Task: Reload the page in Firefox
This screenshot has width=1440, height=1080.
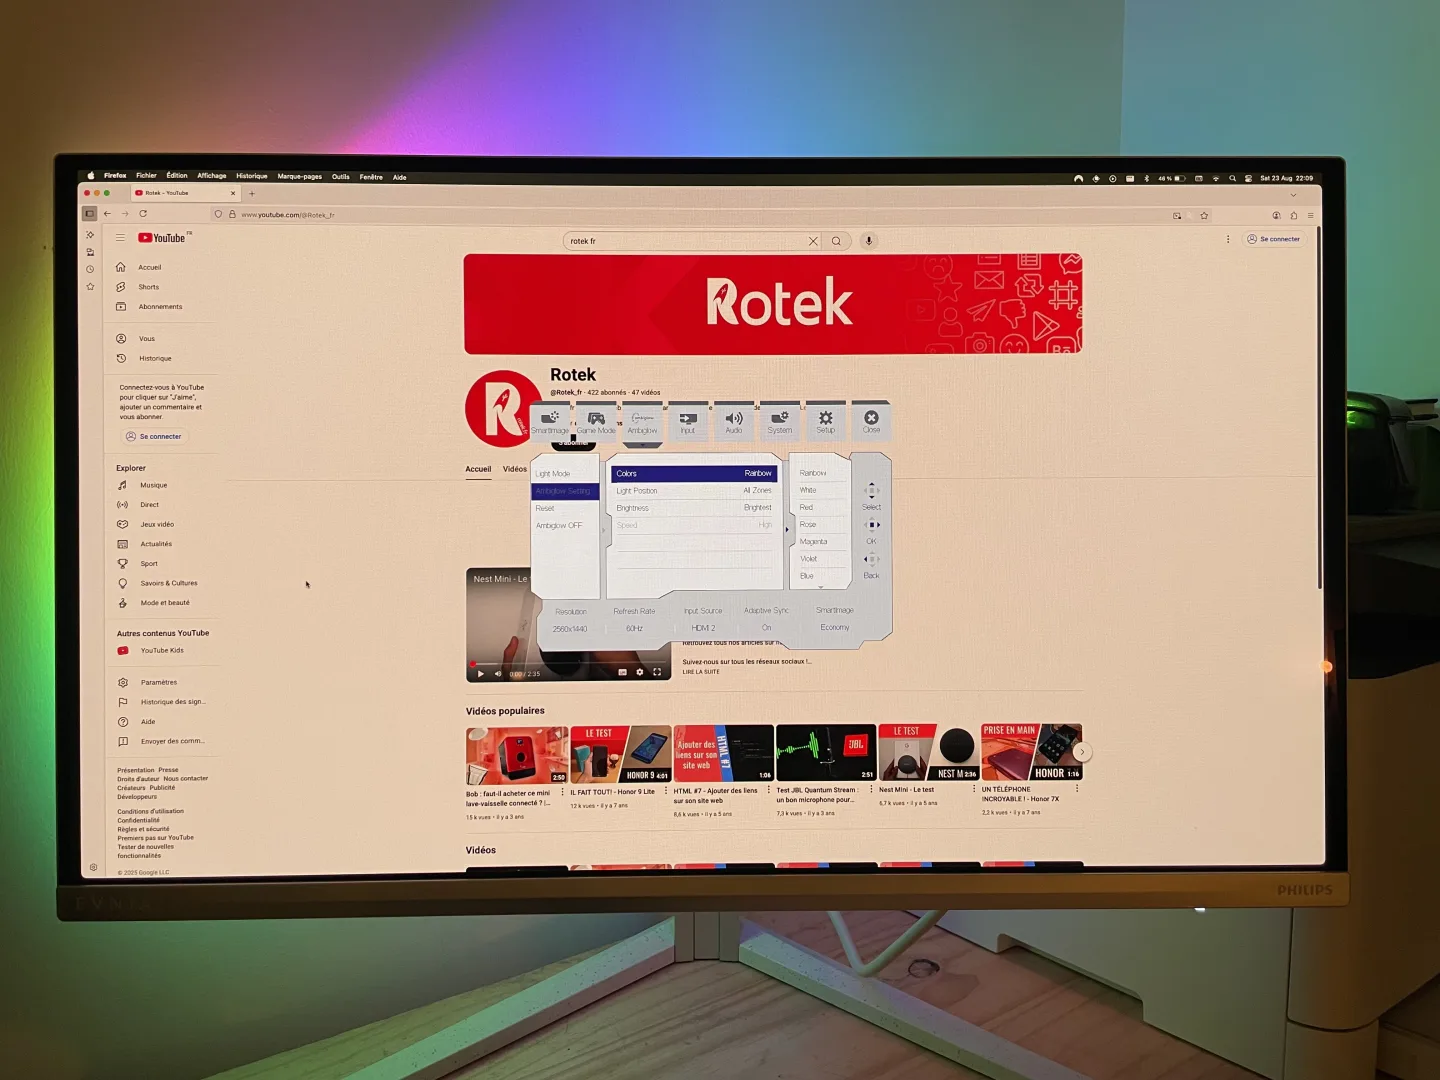Action: [143, 214]
